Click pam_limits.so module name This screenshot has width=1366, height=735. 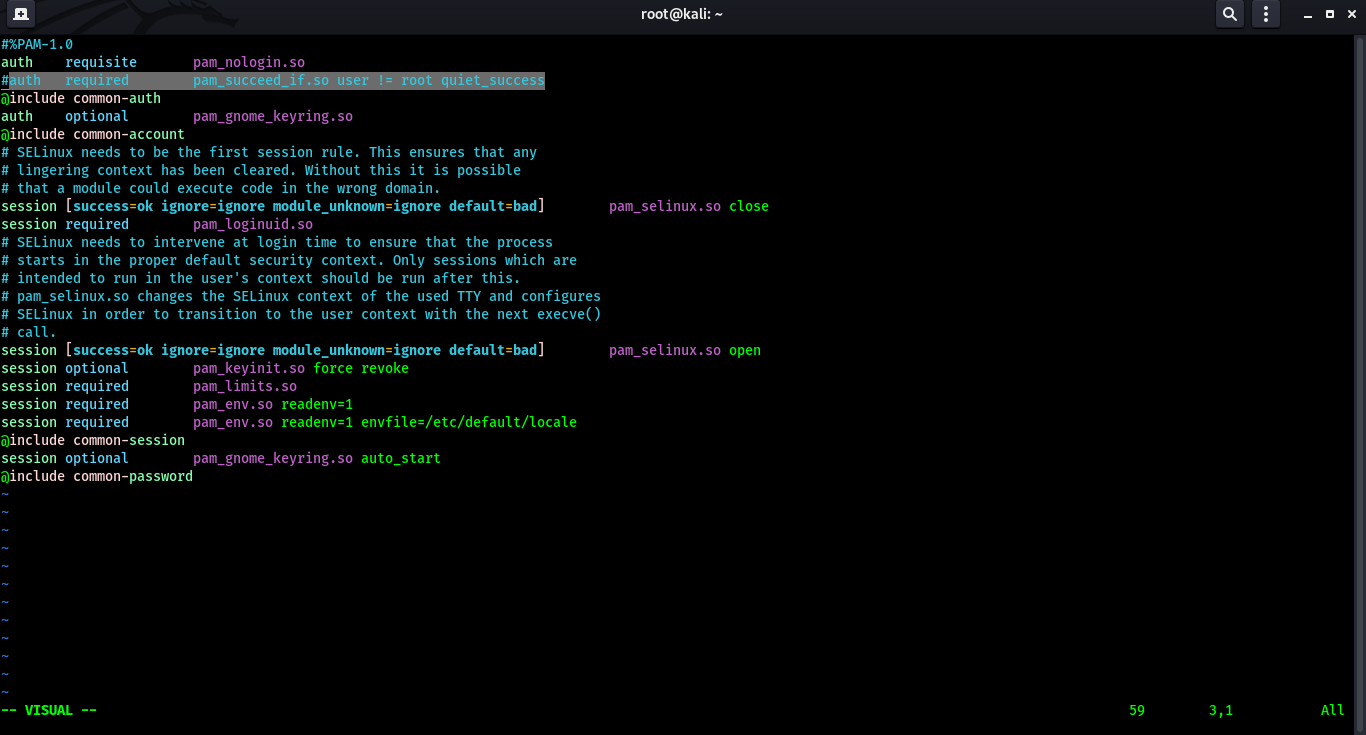pos(245,386)
